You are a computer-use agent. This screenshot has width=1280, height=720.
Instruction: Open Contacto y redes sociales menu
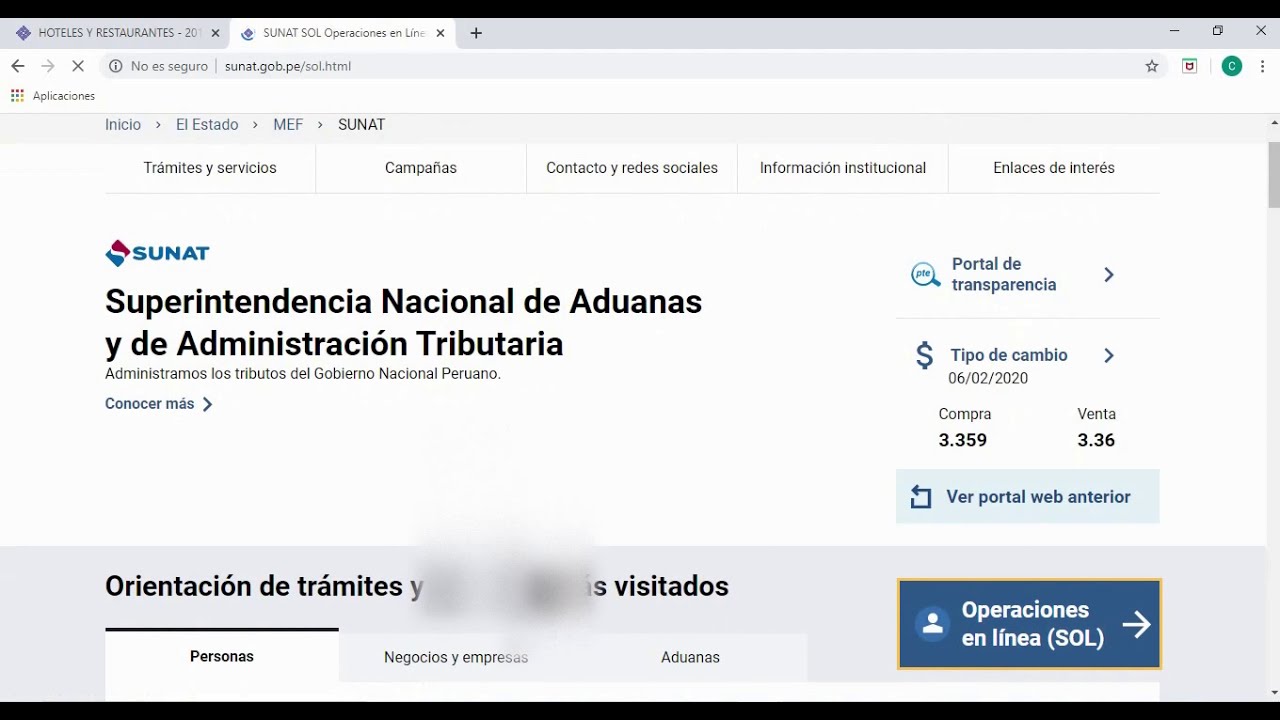632,168
